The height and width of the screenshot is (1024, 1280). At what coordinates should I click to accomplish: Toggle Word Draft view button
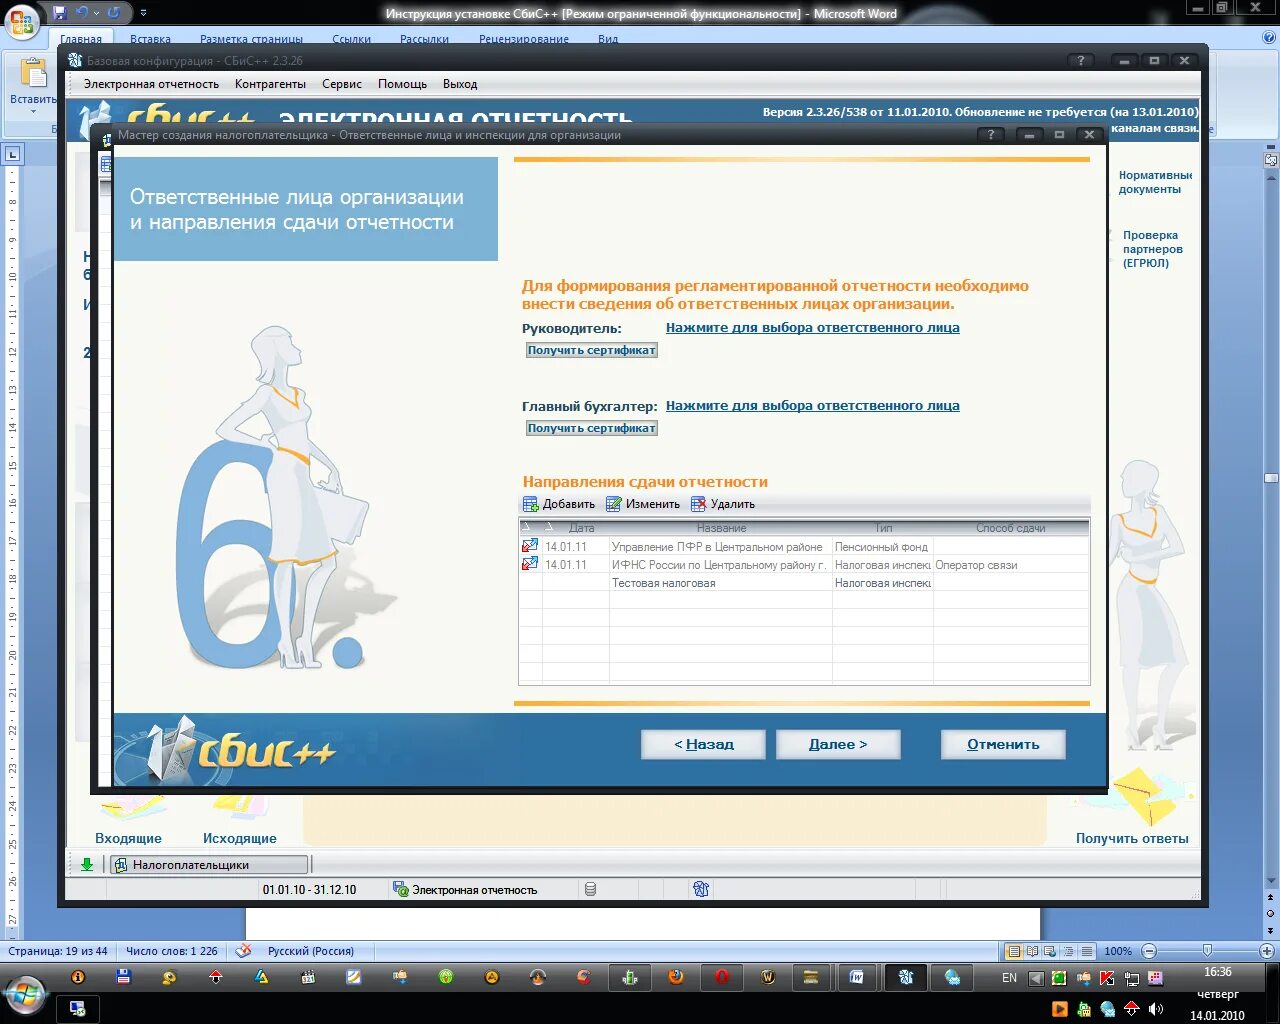click(x=1086, y=951)
